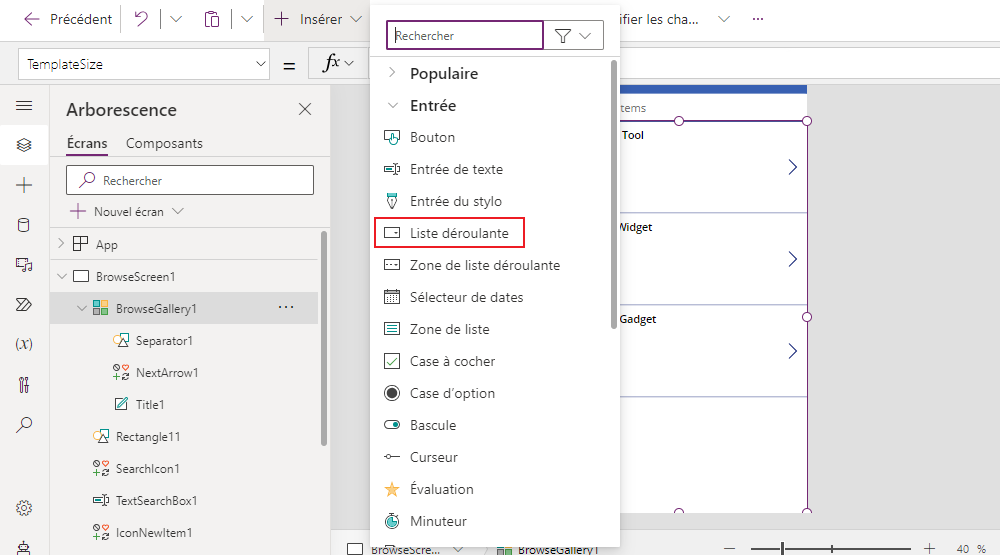Switch to the Composants tab
The image size is (1000, 555).
click(164, 144)
